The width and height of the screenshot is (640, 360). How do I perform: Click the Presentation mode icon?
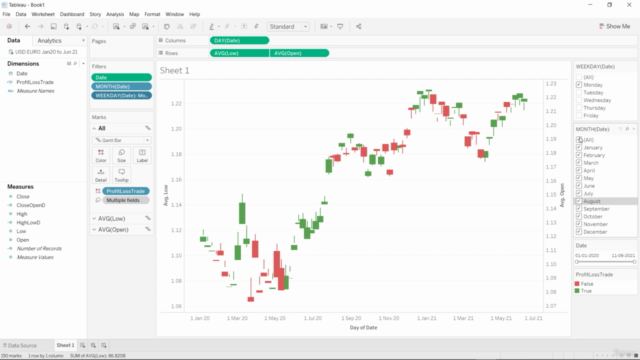coord(340,27)
